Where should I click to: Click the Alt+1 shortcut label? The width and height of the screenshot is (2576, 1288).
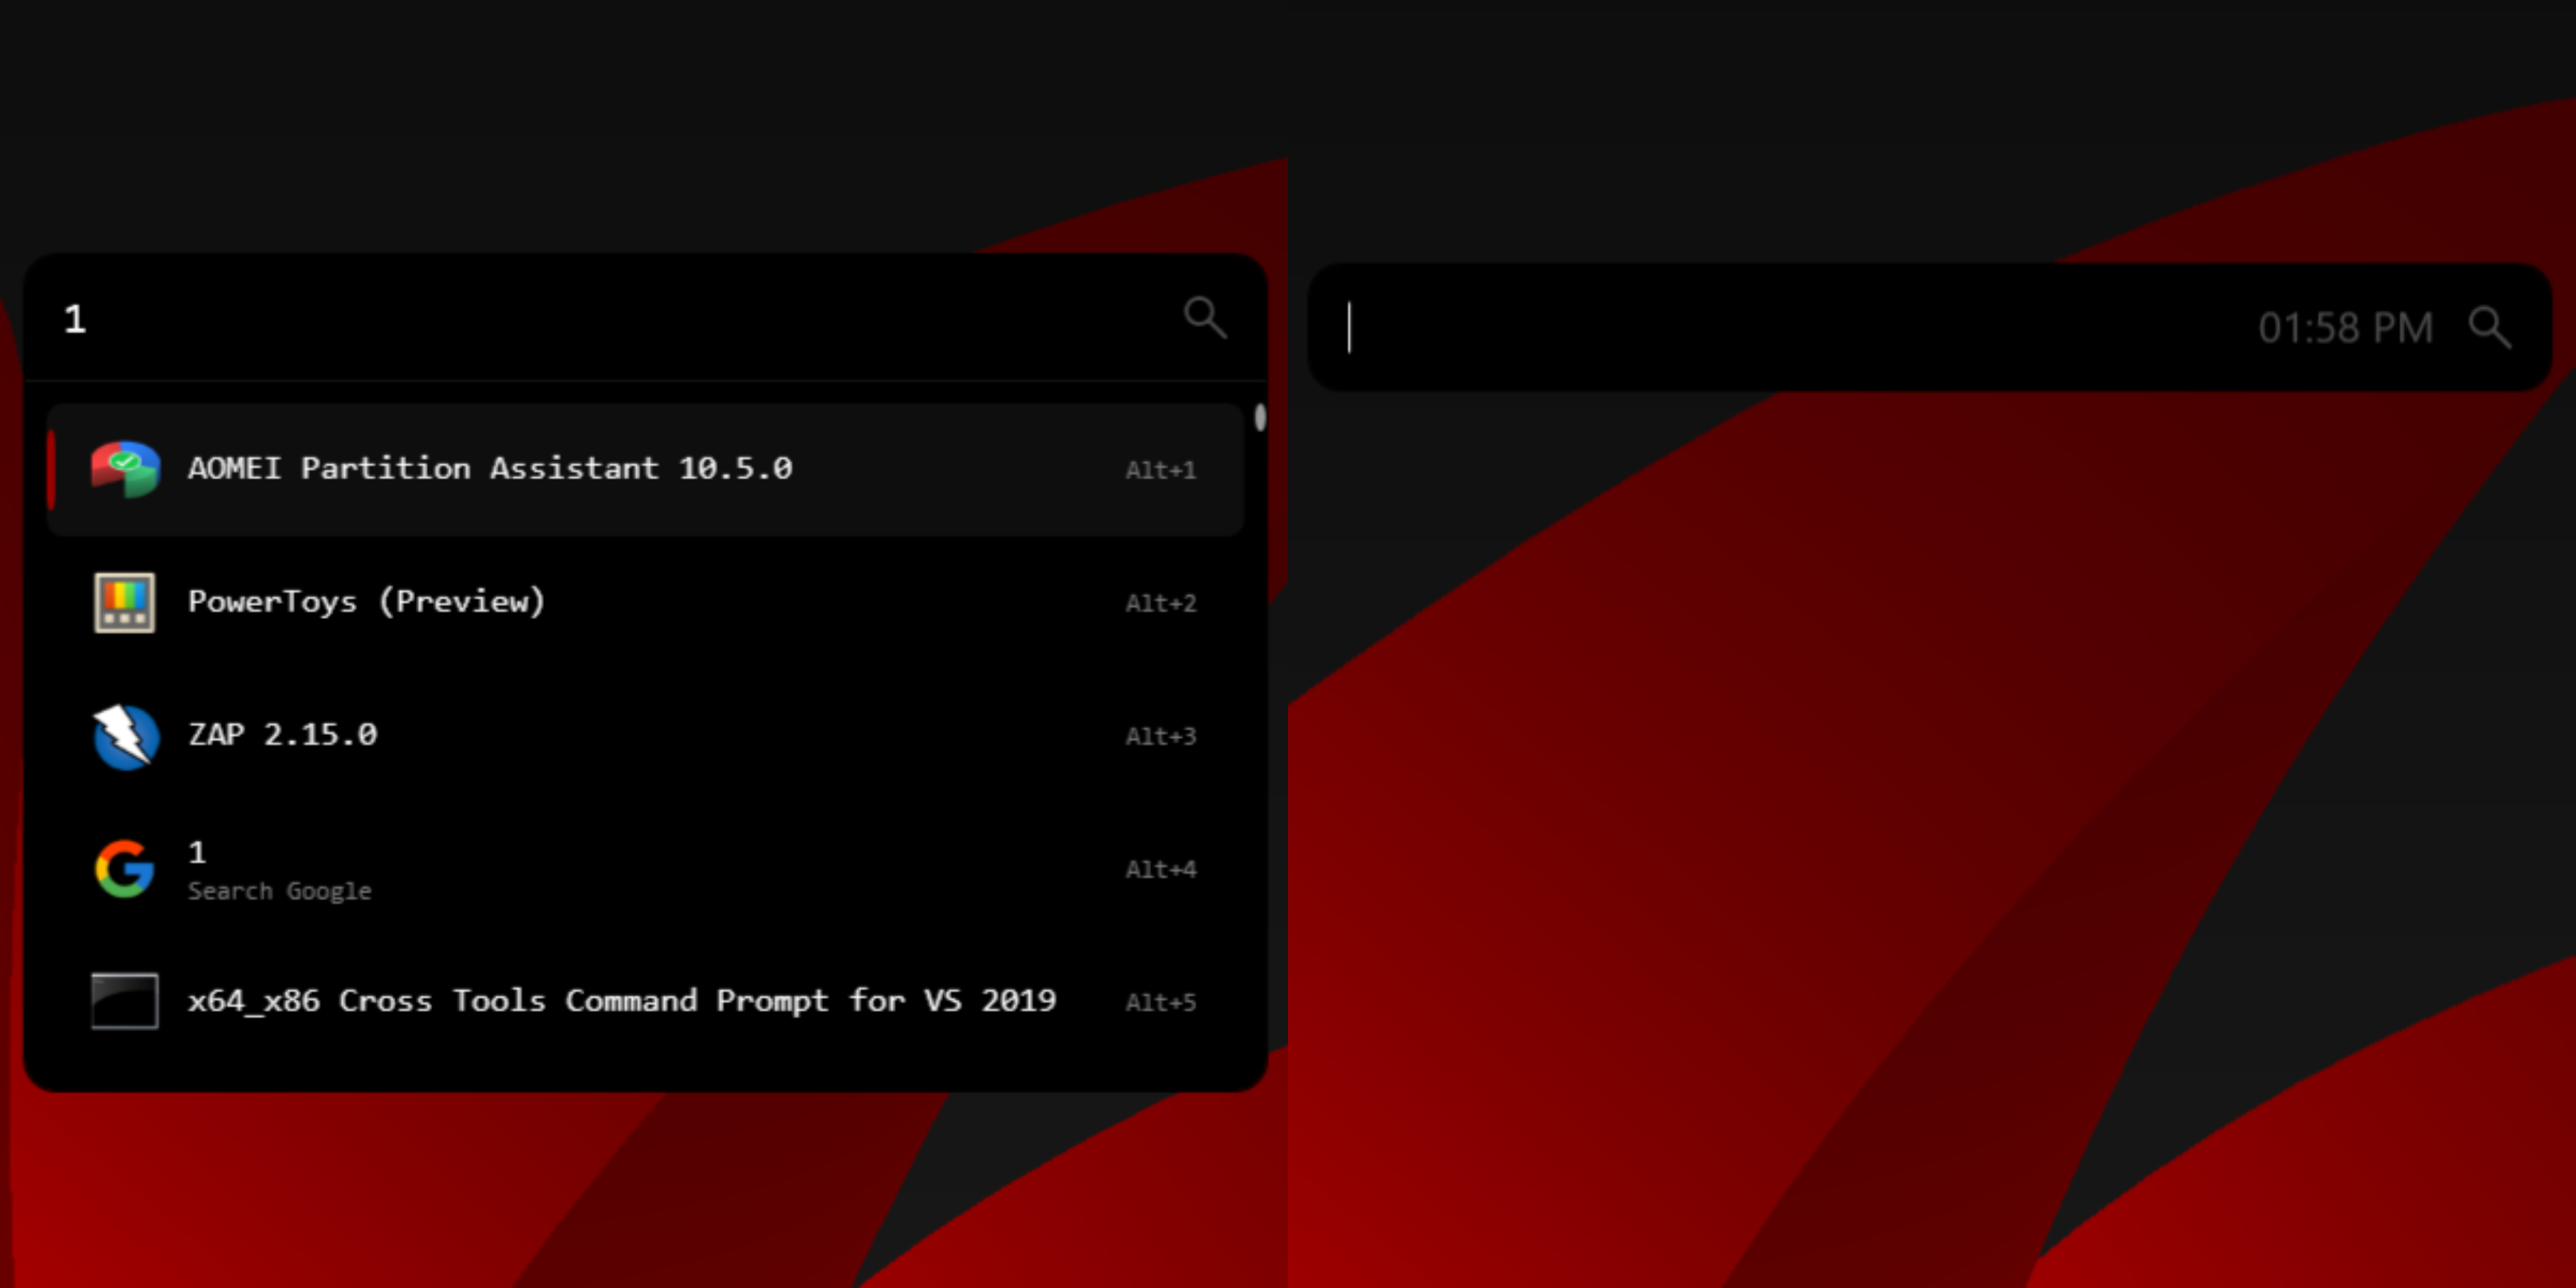coord(1160,470)
